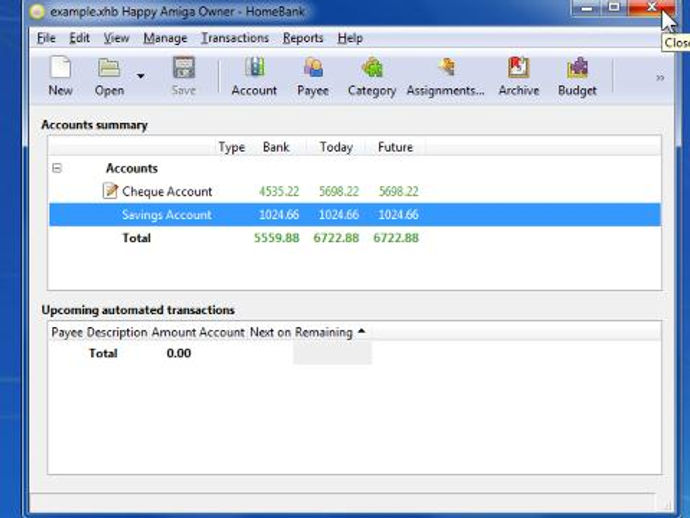Open the Manage menu
Viewport: 690px width, 518px height.
(x=165, y=38)
